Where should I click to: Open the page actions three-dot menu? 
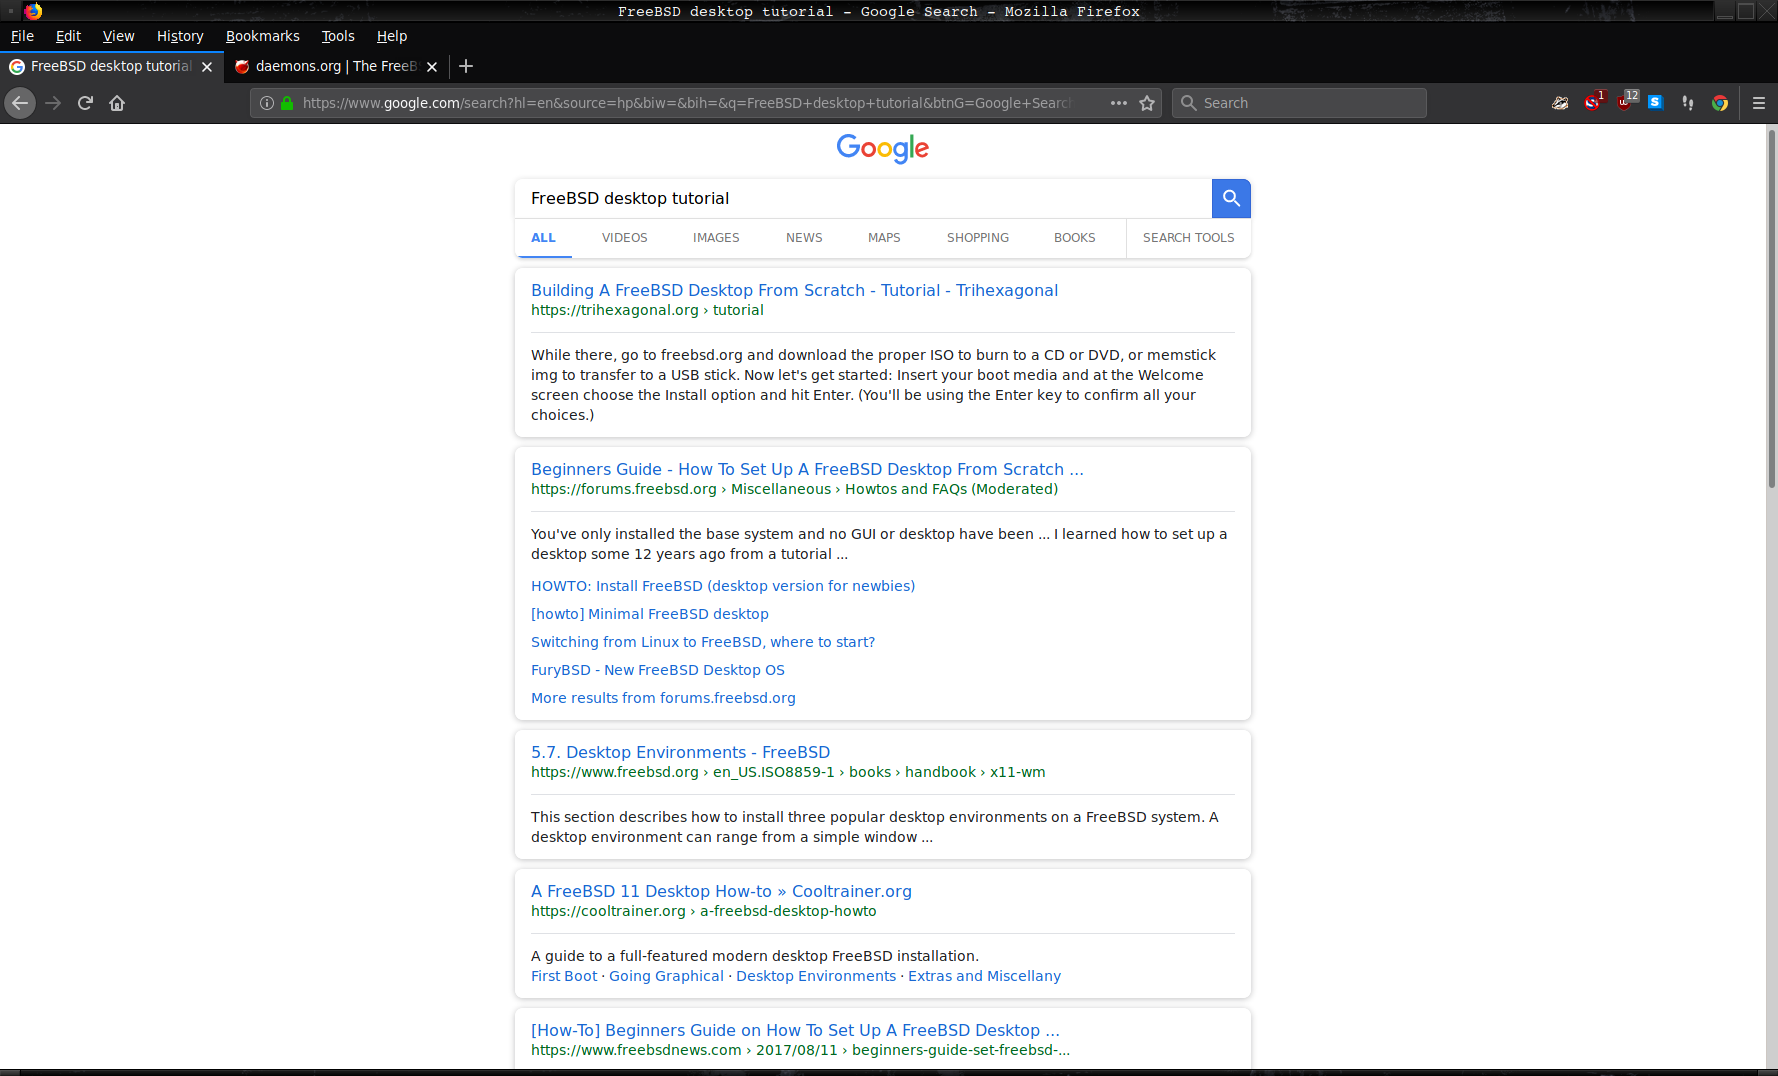[x=1119, y=103]
